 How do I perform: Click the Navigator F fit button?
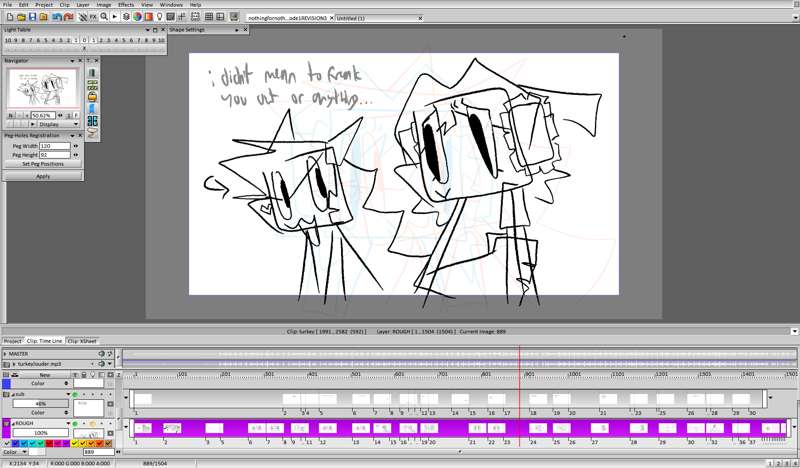76,116
